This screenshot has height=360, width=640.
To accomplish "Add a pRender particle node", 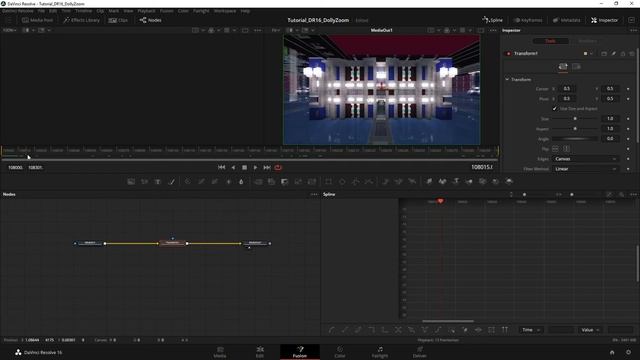I will (412, 181).
